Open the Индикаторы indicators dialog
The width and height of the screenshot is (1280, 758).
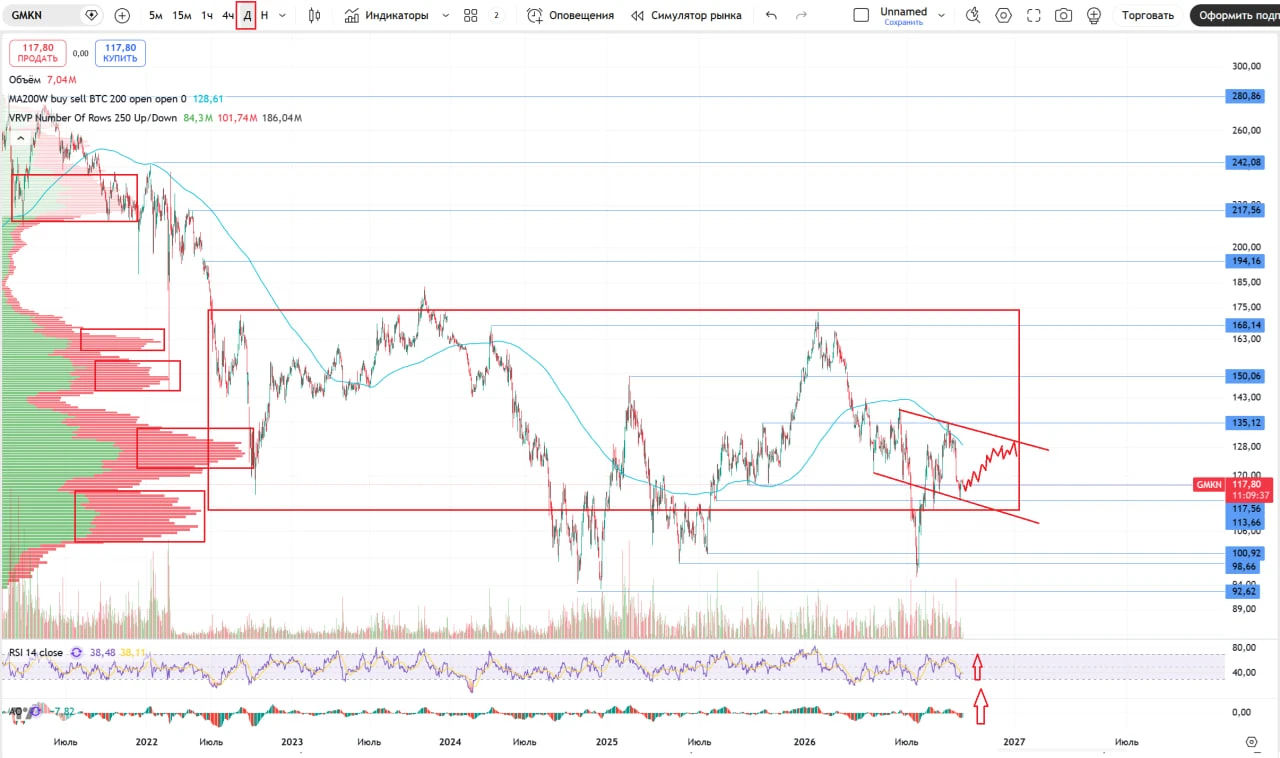tap(386, 15)
